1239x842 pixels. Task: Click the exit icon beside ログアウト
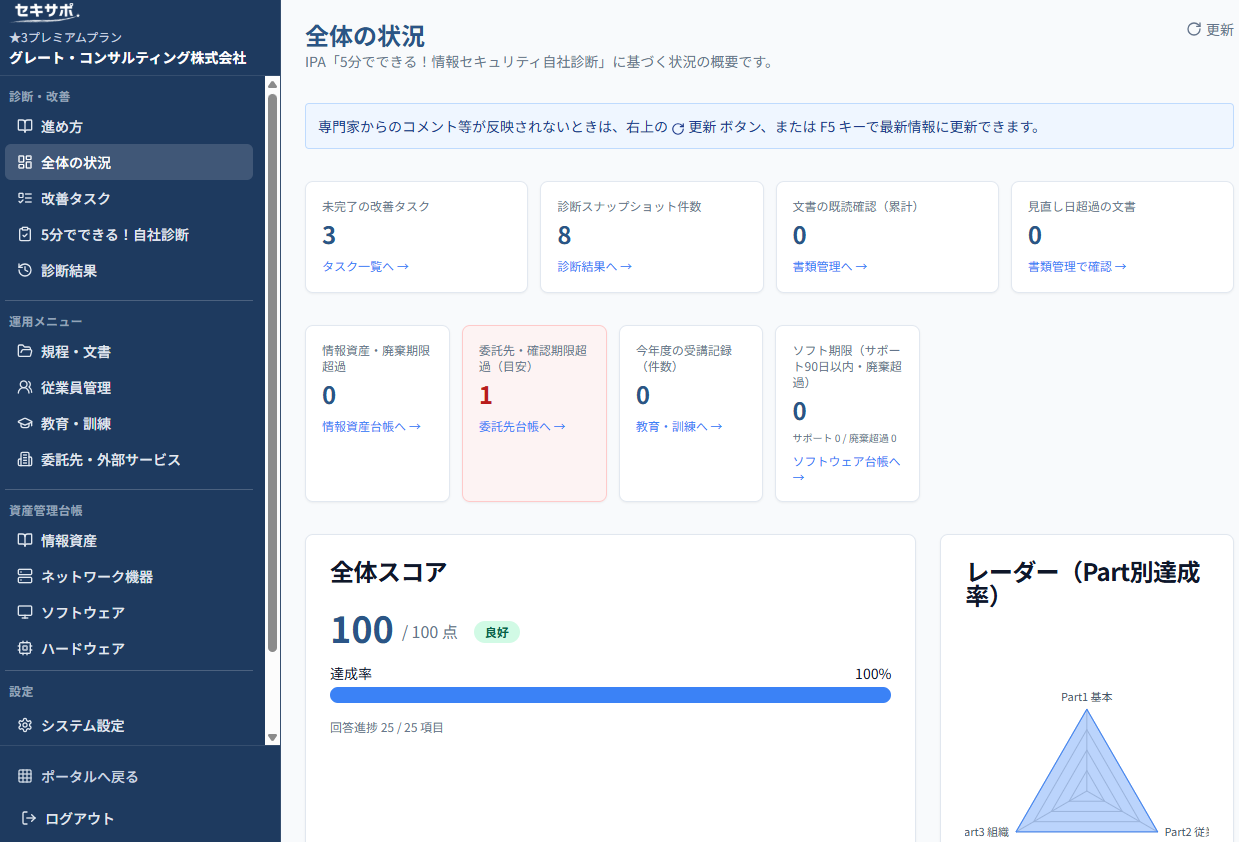[29, 819]
